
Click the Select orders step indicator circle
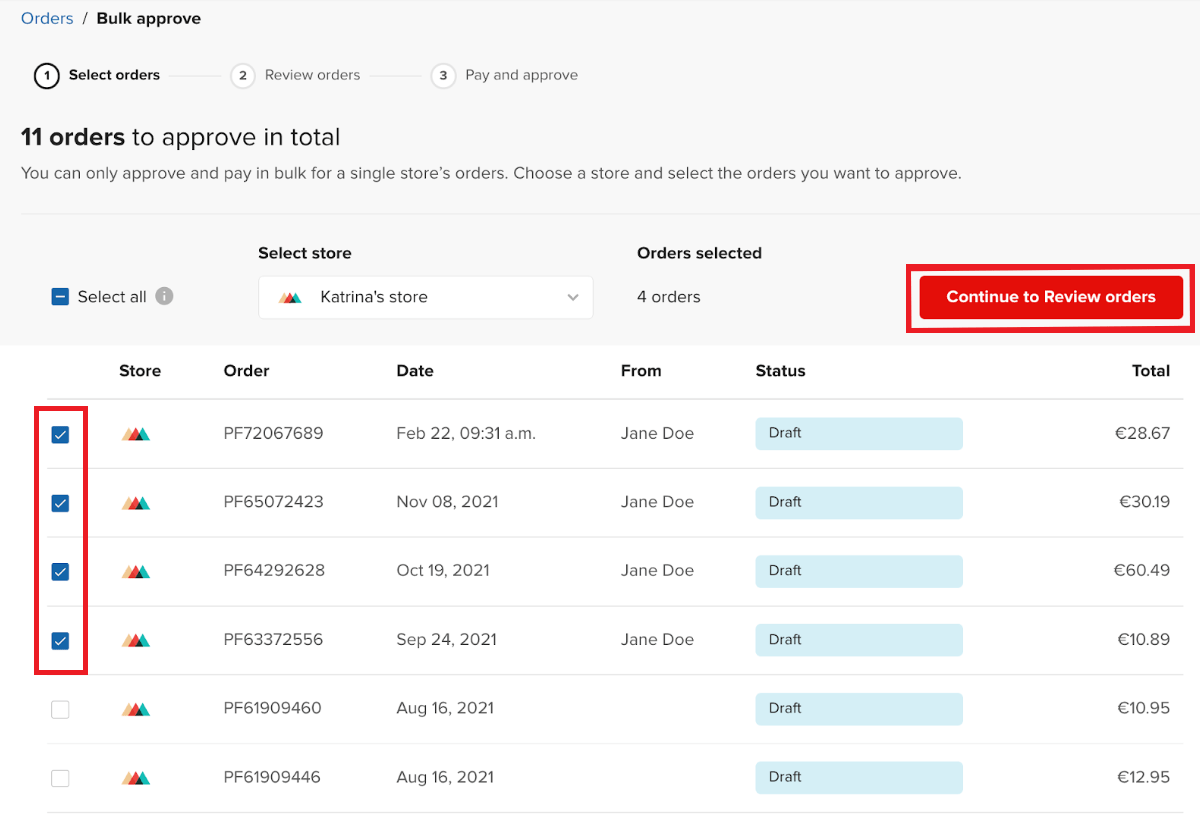coord(46,75)
